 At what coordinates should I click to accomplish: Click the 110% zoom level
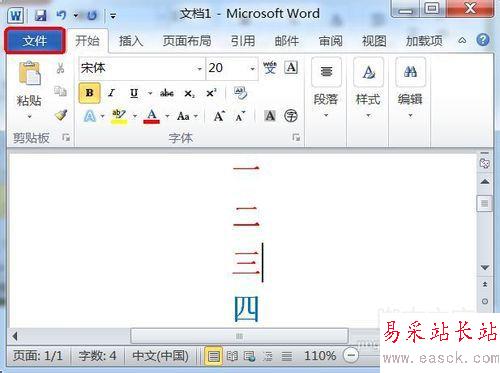tap(320, 356)
